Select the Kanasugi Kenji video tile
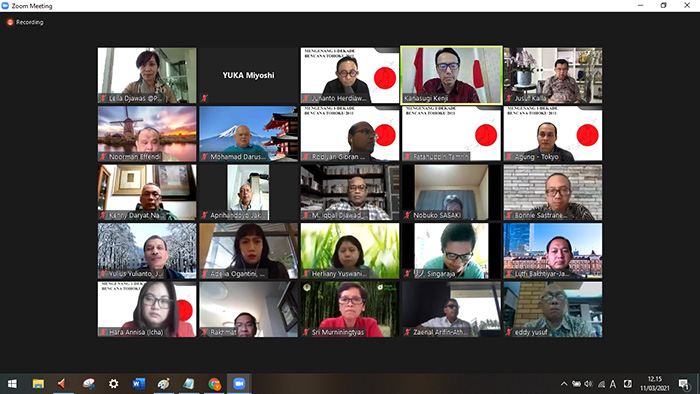Viewport: 700px width, 394px height. [x=451, y=75]
